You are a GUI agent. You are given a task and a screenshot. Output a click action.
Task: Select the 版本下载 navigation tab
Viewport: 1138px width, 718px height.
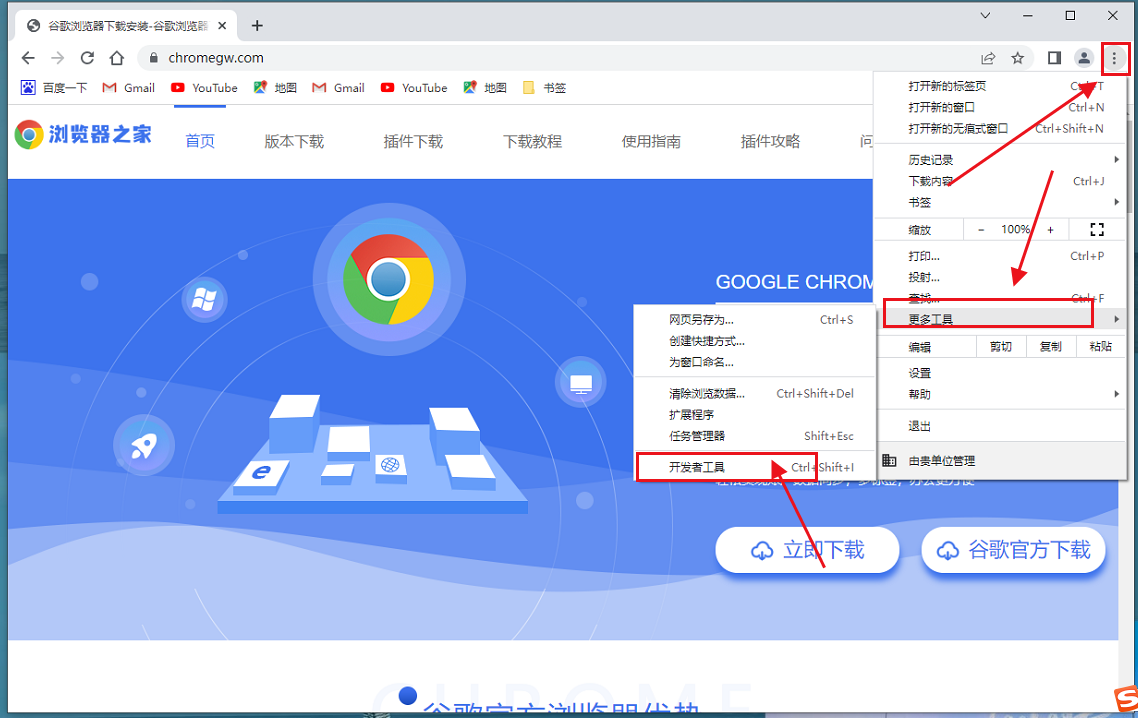tap(294, 142)
